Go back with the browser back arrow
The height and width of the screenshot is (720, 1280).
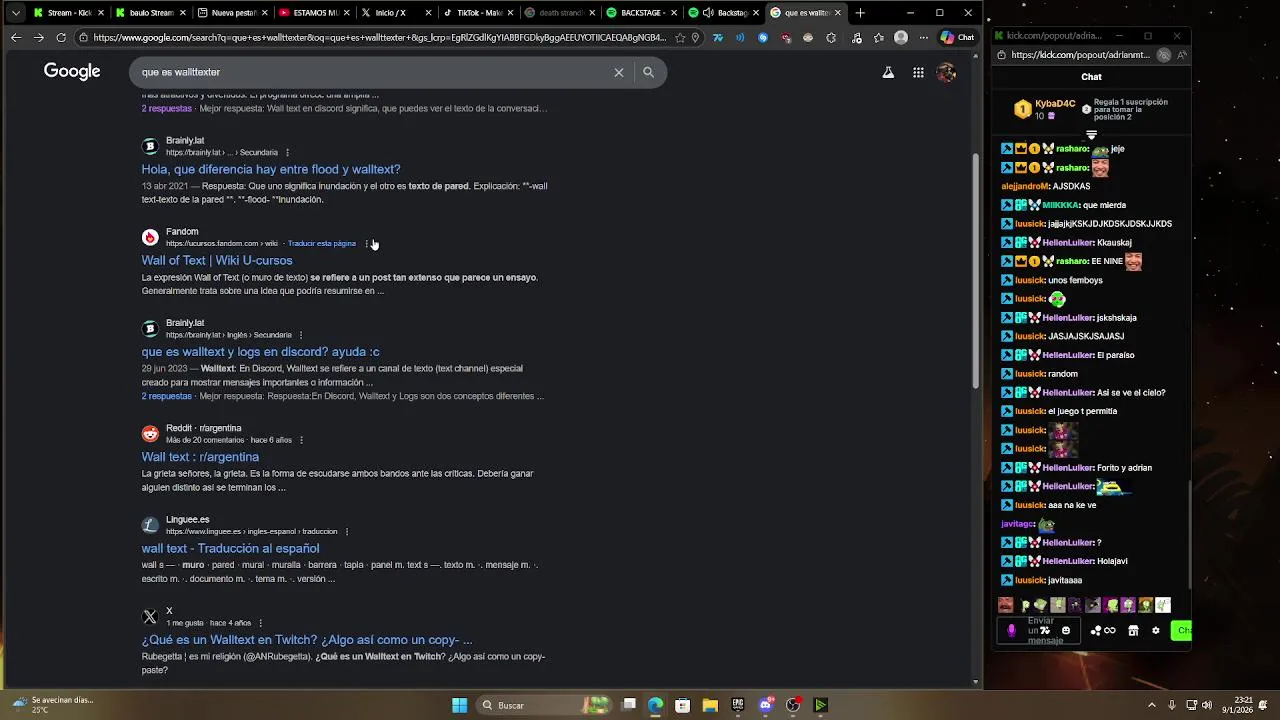pos(15,37)
